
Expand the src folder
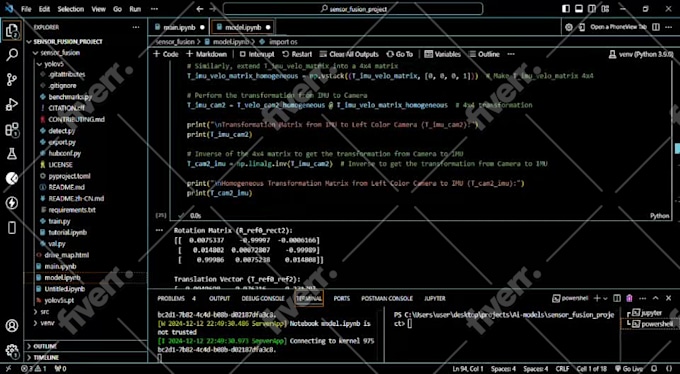(45, 312)
